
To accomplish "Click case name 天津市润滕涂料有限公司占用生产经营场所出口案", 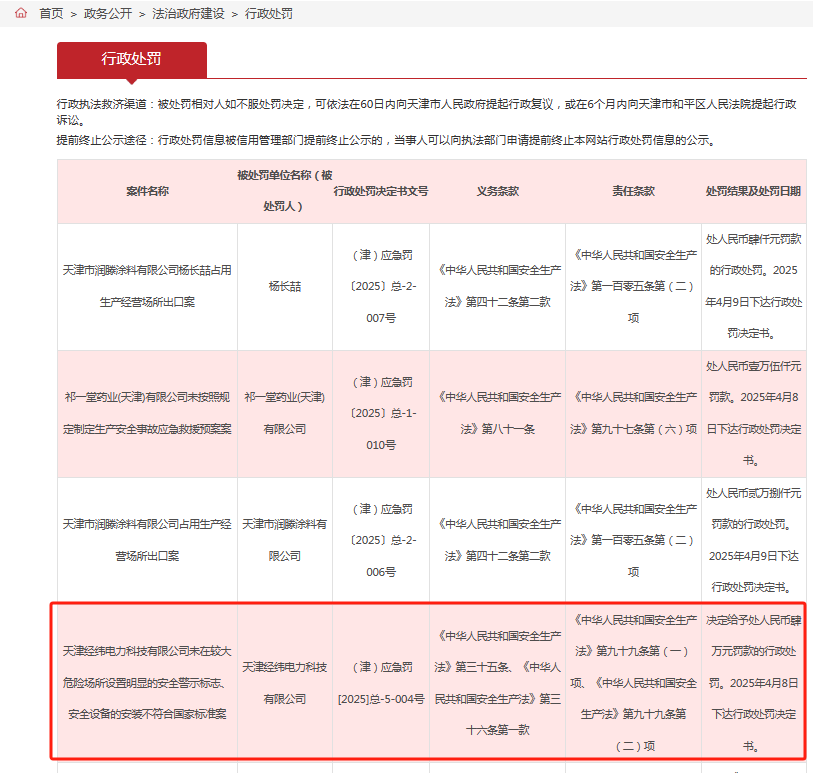I will [x=147, y=540].
